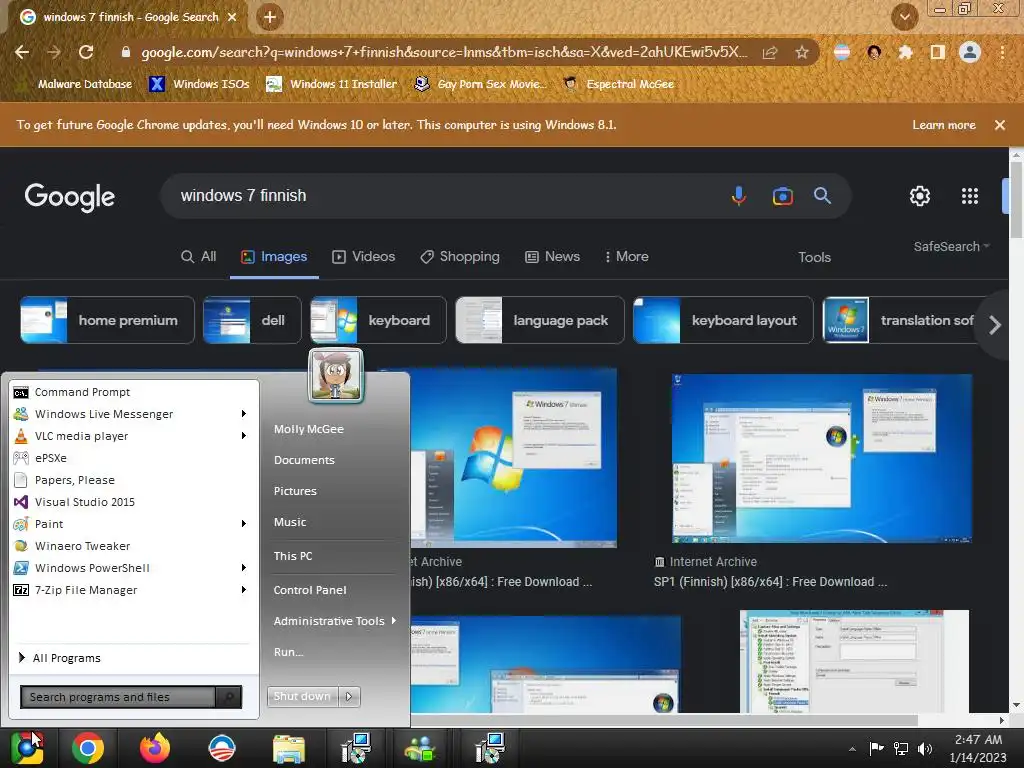Toggle the Chrome side panel icon
1024x768 pixels.
coord(938,52)
